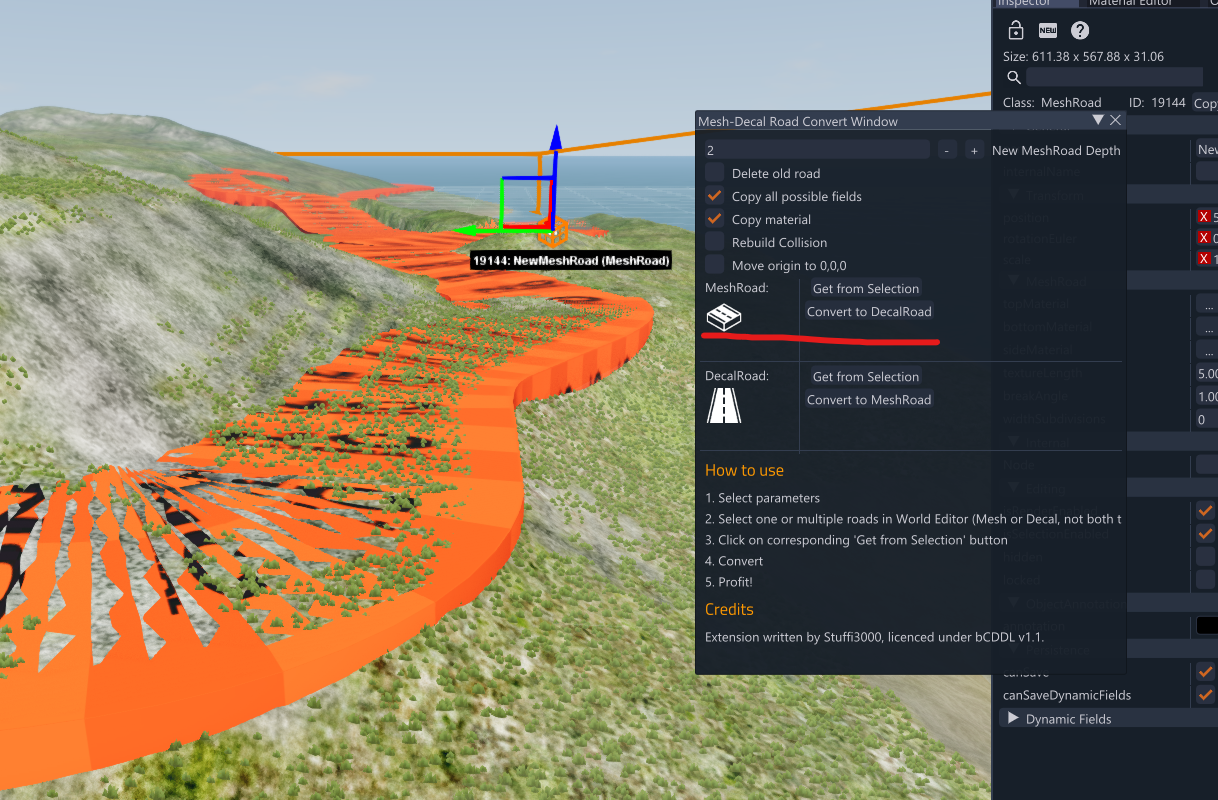This screenshot has height=800, width=1218.
Task: Click the Inspector search magnifier icon
Action: click(1014, 77)
